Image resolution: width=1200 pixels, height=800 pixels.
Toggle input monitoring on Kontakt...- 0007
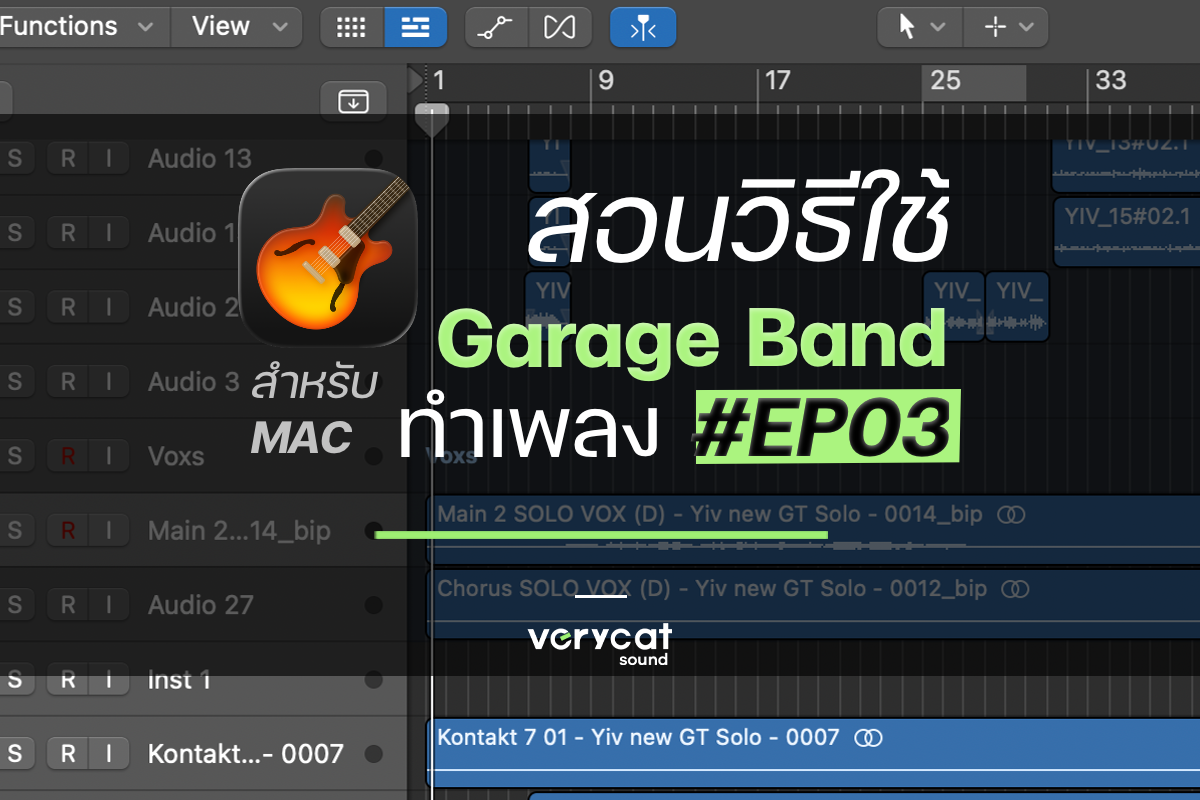(110, 754)
